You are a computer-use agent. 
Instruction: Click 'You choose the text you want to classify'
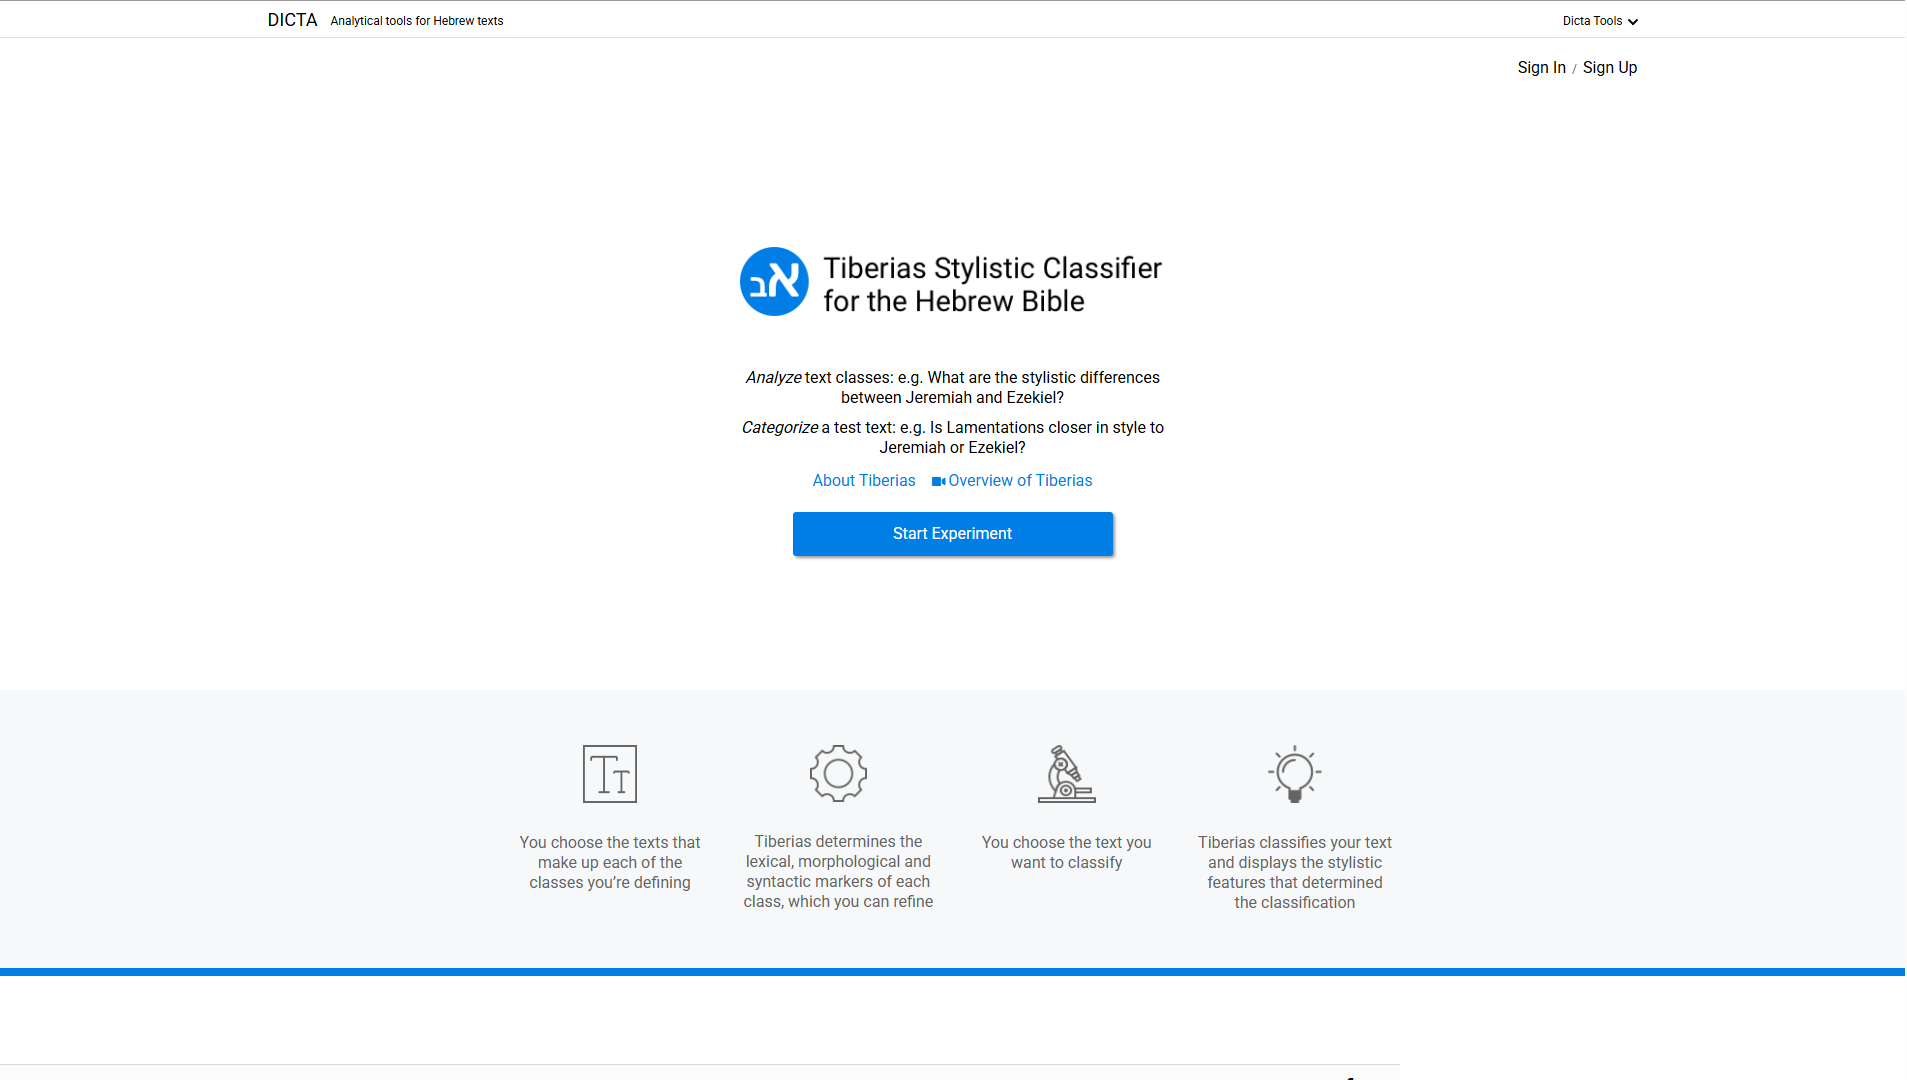(1066, 853)
